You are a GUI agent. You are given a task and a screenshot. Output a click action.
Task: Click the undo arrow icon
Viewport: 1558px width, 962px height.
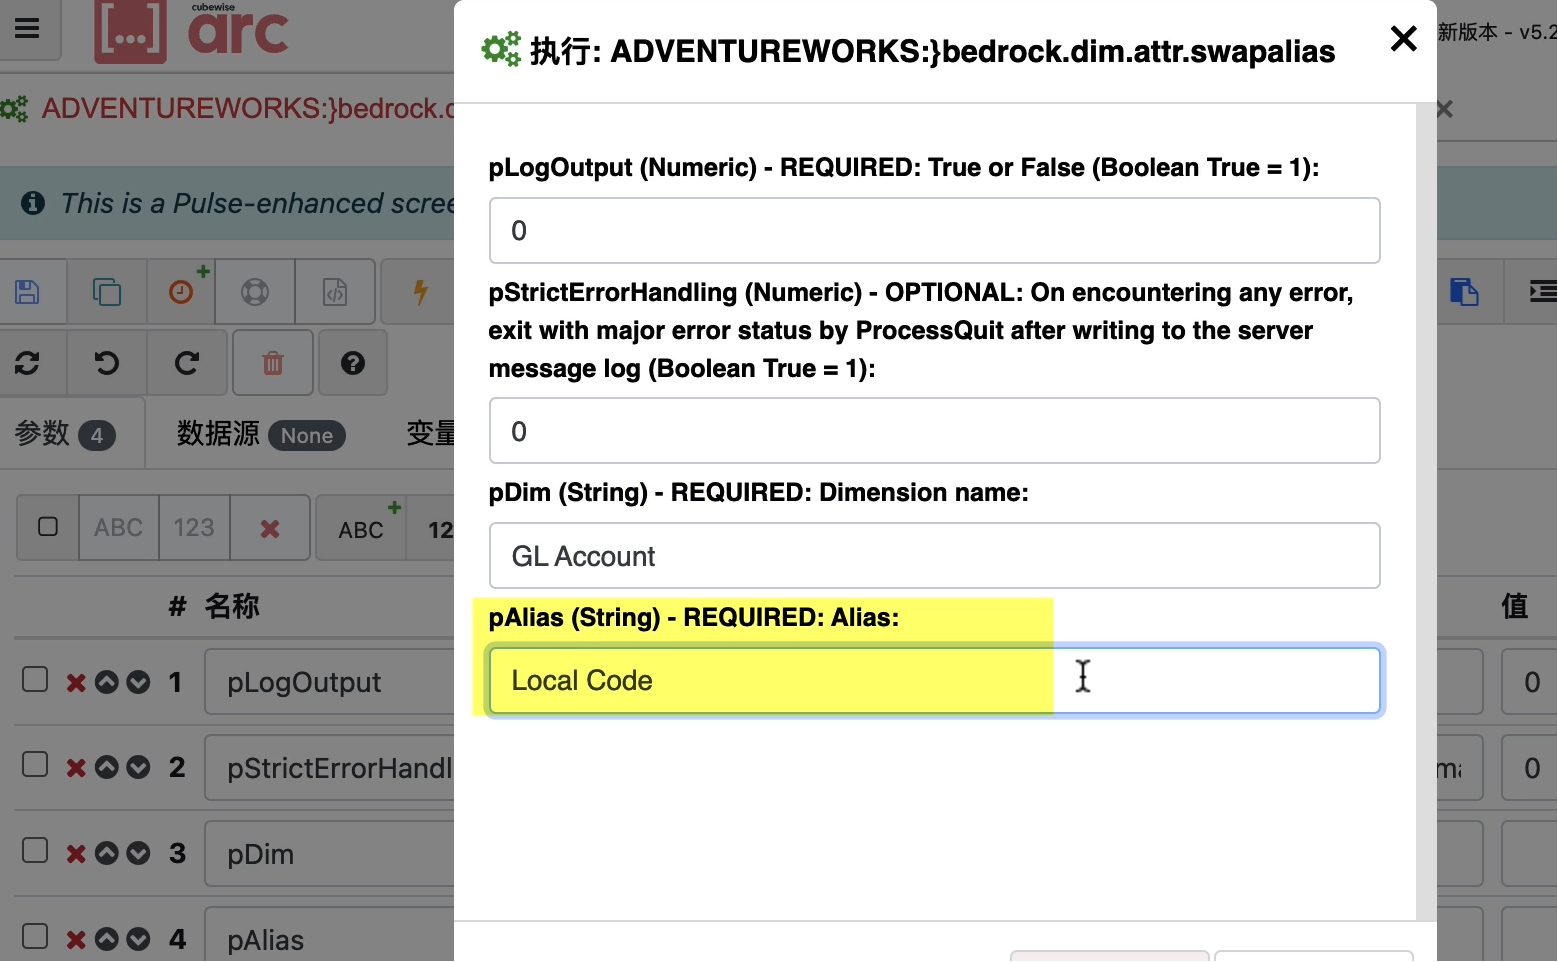(107, 363)
